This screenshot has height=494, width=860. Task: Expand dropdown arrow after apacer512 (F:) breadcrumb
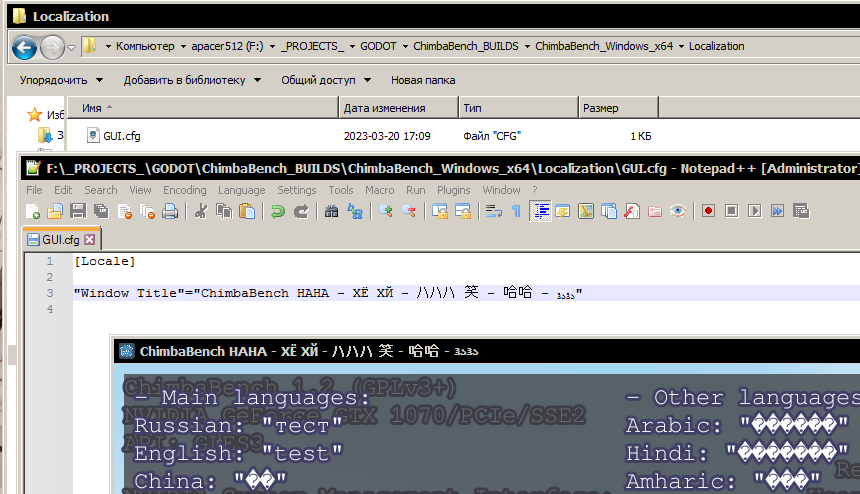pos(272,47)
